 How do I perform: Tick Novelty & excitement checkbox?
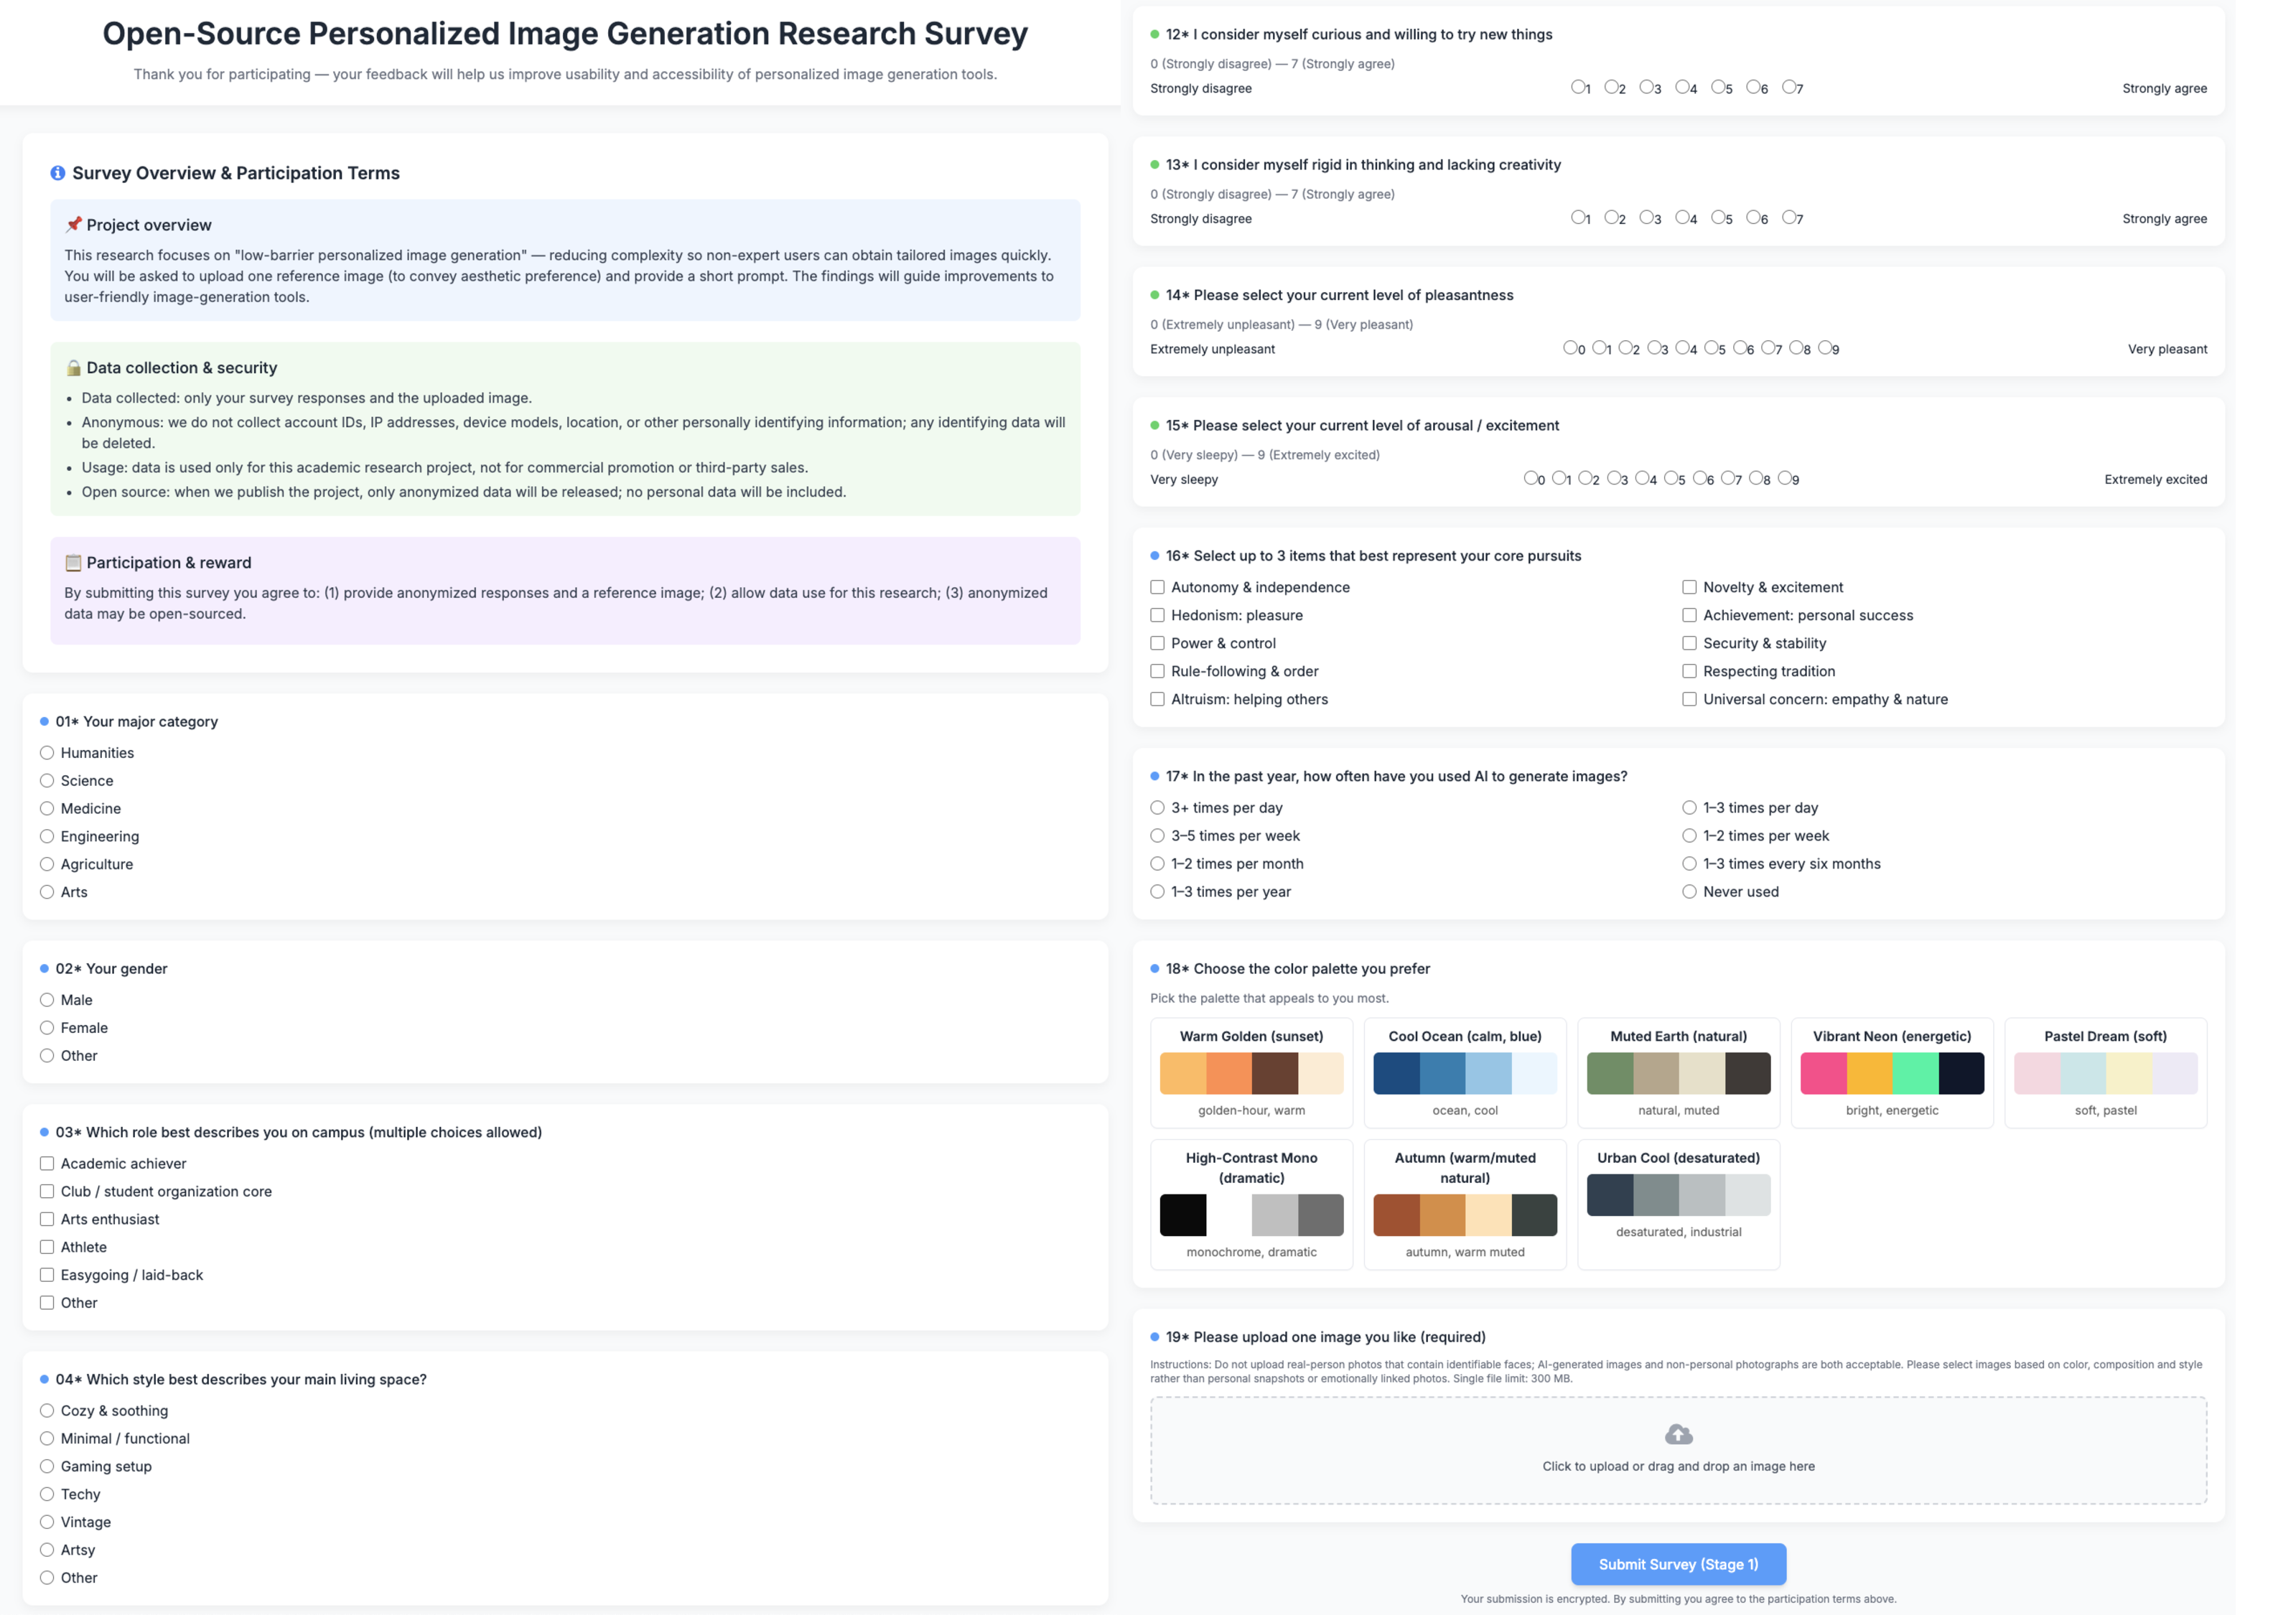1689,587
